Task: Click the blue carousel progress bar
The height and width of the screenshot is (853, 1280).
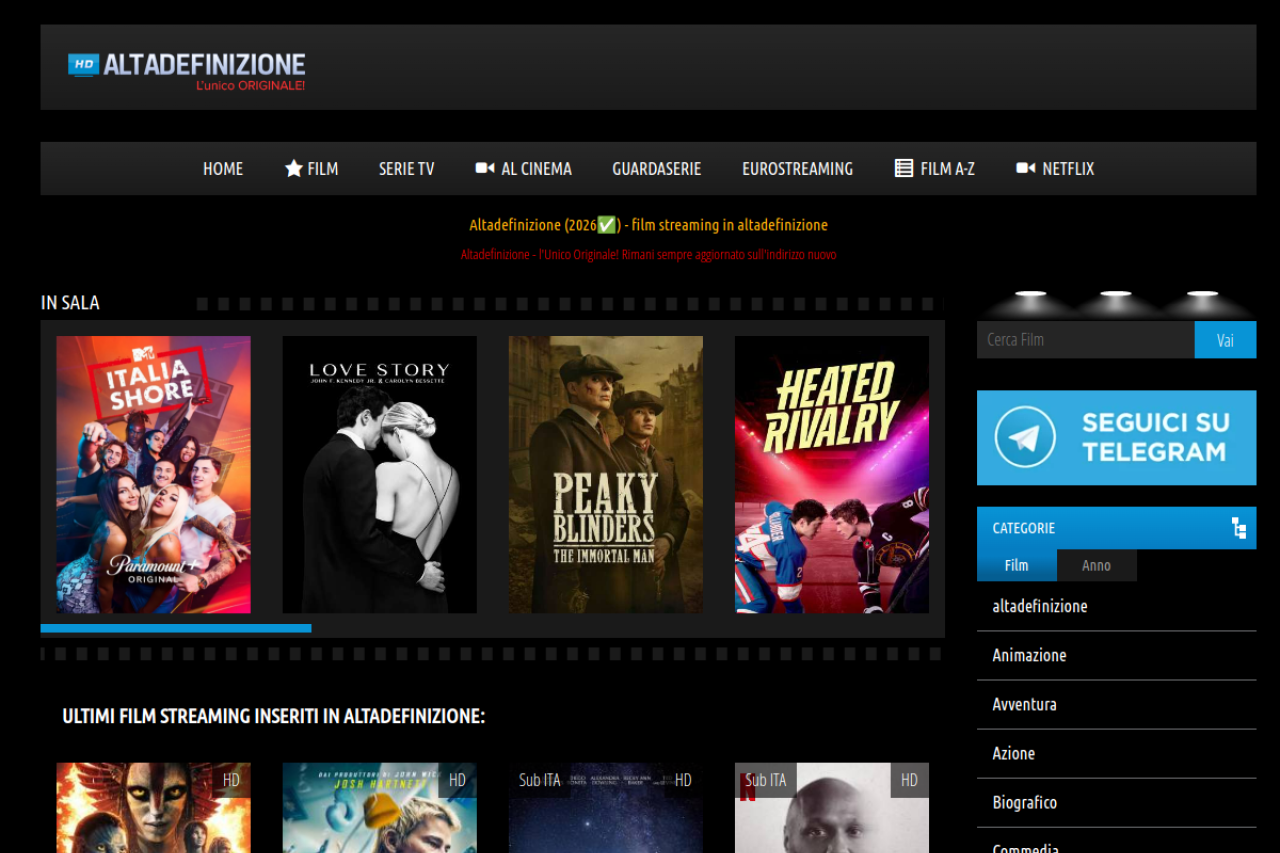Action: 176,628
